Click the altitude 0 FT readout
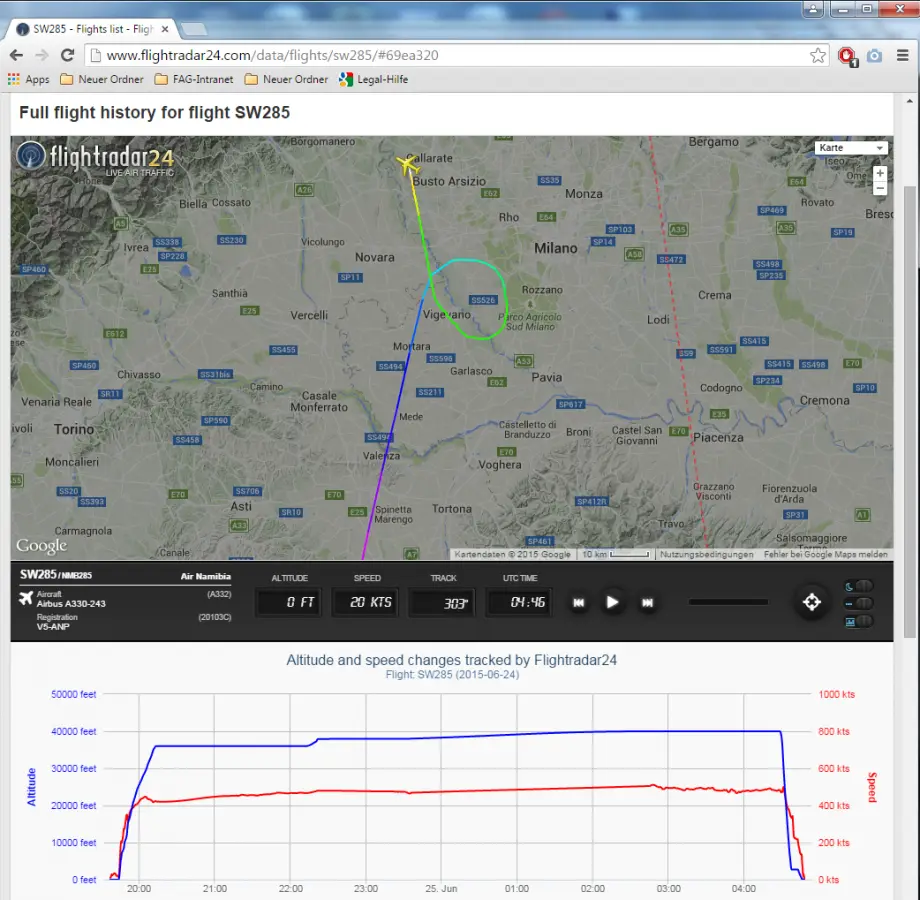The height and width of the screenshot is (900, 920). point(288,603)
